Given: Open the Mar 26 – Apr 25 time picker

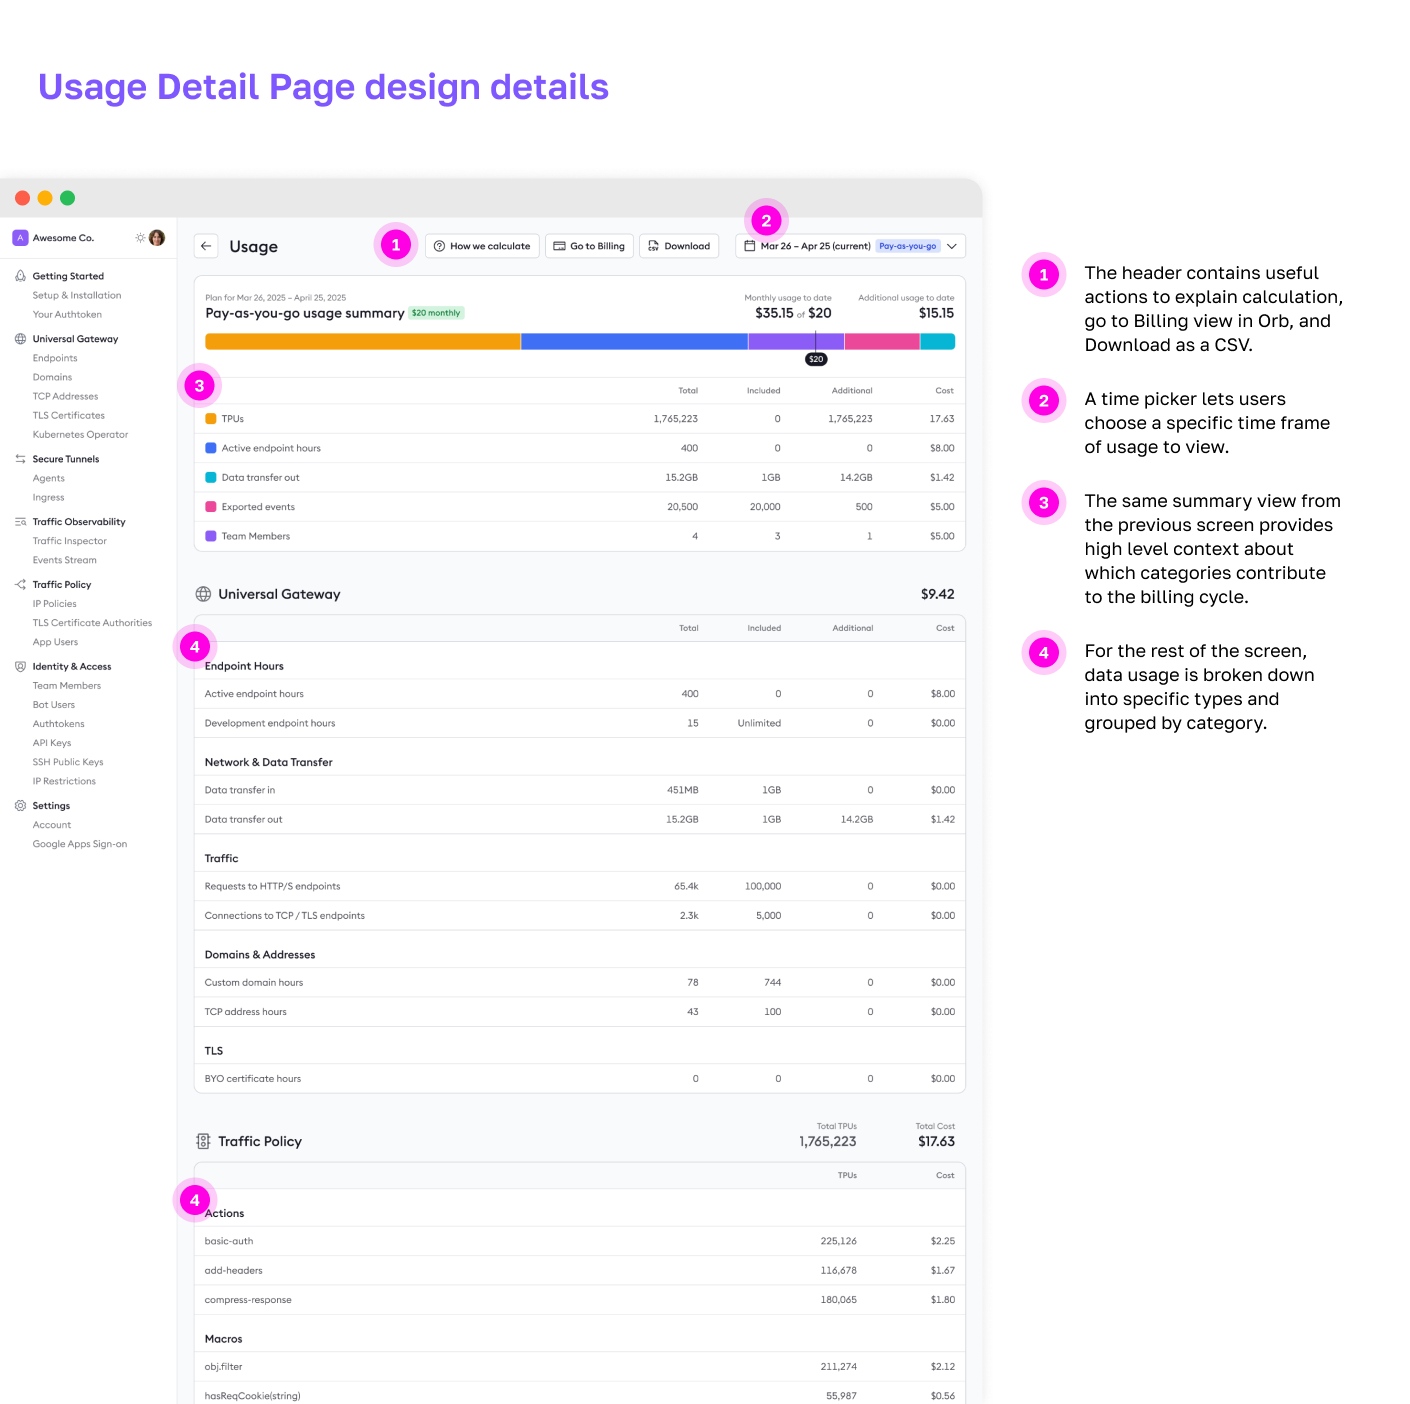Looking at the screenshot, I should [x=850, y=246].
